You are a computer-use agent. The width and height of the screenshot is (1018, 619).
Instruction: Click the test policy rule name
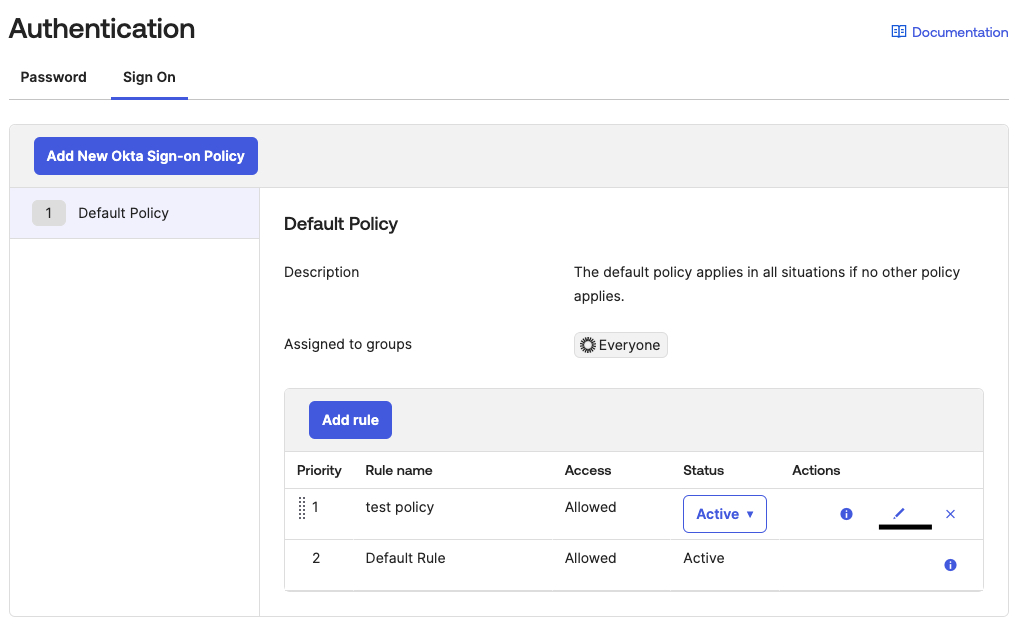pos(400,507)
